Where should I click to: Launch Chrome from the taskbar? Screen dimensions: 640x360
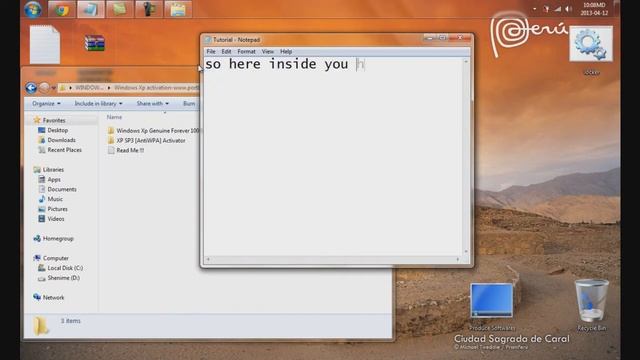click(62, 9)
